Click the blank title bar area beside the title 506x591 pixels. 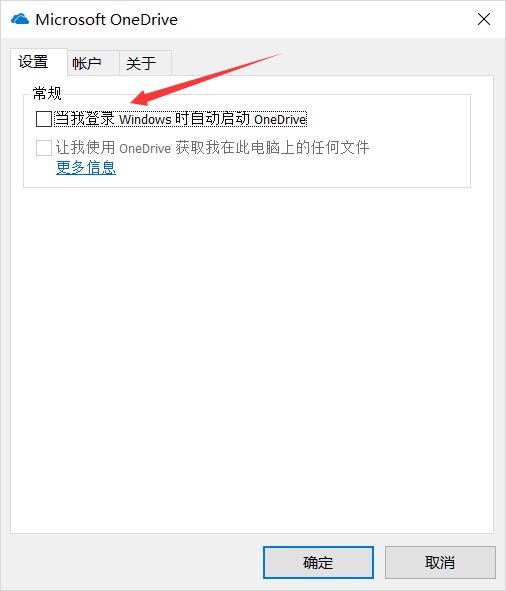pyautogui.click(x=324, y=19)
